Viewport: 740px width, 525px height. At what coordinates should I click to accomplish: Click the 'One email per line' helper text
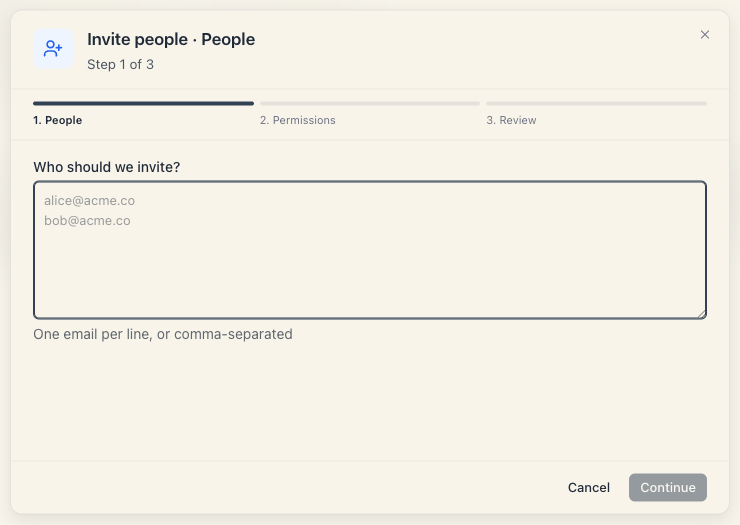[x=163, y=334]
